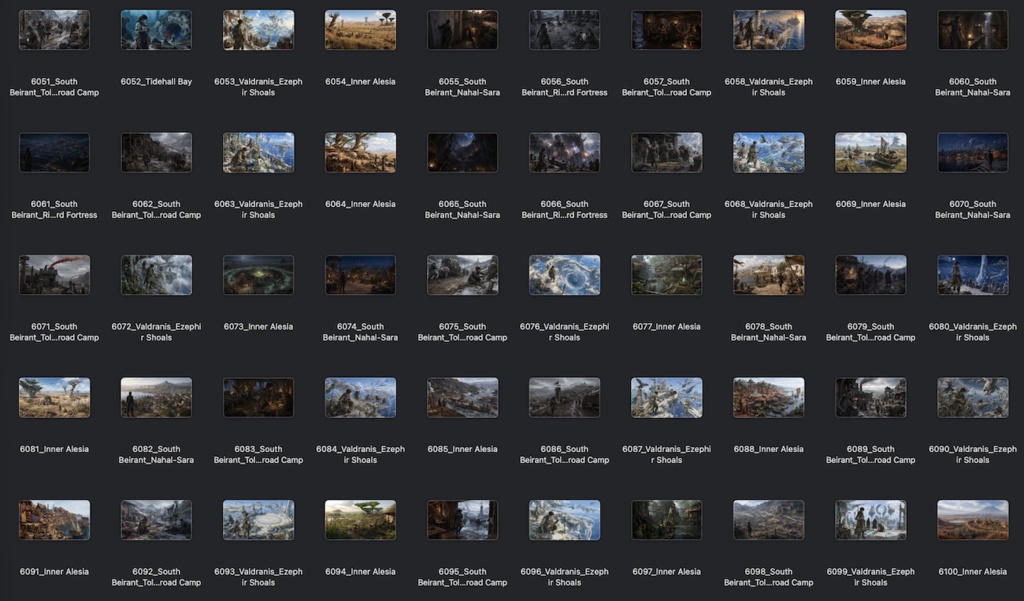Select the 6069_Inner Alesia thumbnail
This screenshot has width=1024, height=601.
tap(871, 152)
